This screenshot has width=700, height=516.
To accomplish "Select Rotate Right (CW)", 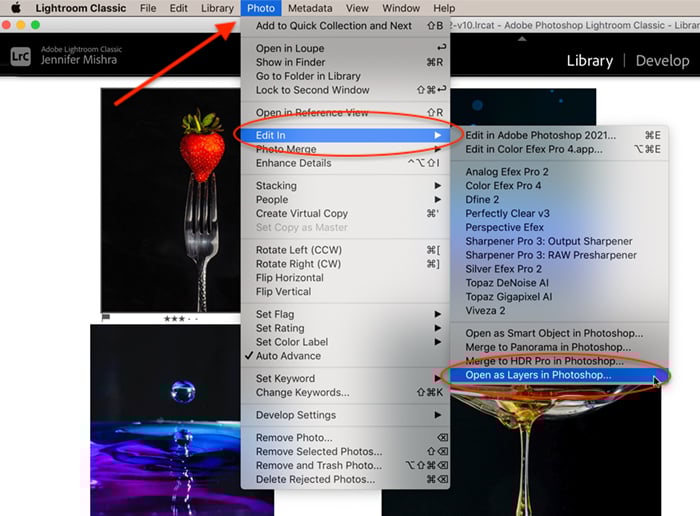I will click(345, 264).
